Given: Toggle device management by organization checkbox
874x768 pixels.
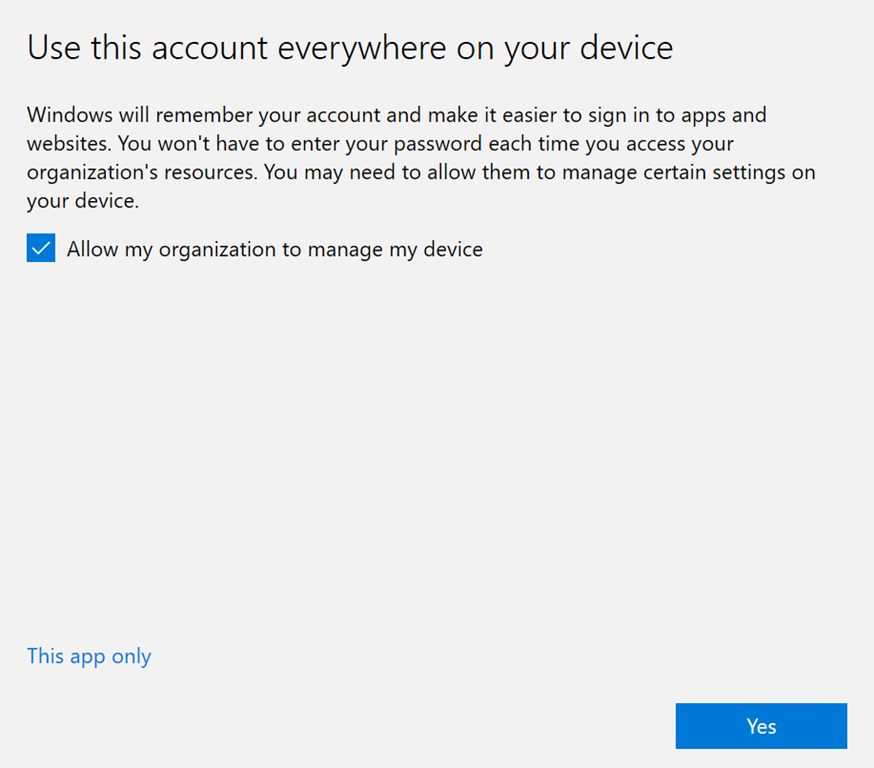Looking at the screenshot, I should click(41, 249).
